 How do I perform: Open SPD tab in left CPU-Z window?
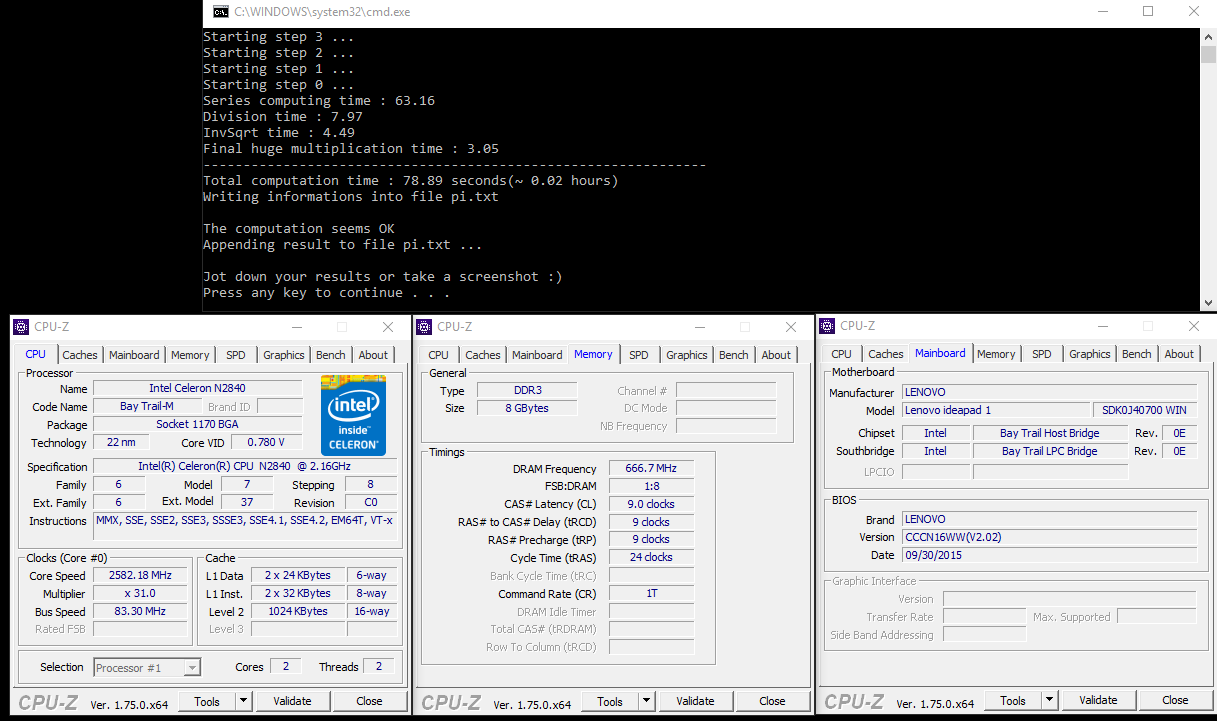235,355
